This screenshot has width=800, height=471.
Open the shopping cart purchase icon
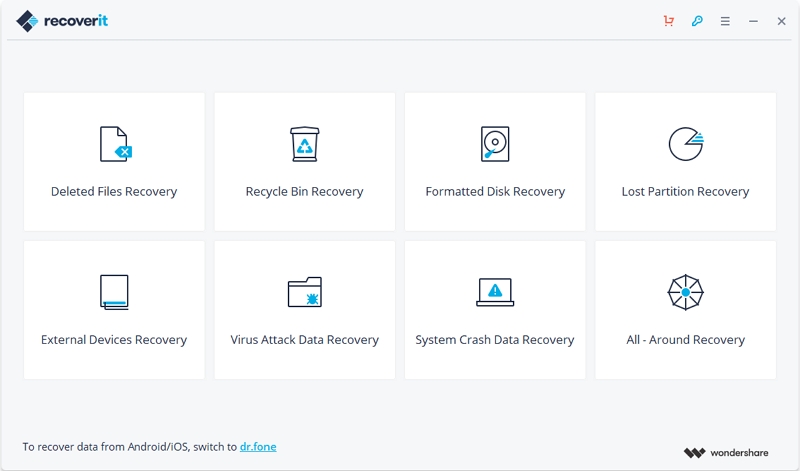(x=668, y=21)
